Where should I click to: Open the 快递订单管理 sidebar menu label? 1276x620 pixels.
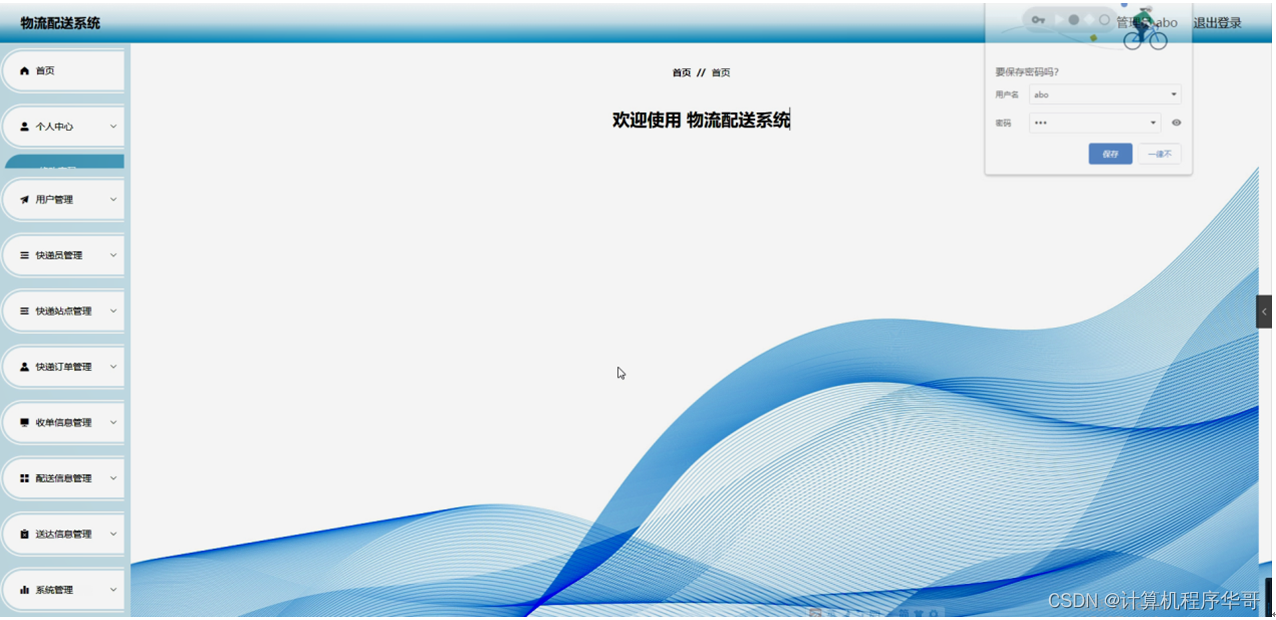click(63, 367)
